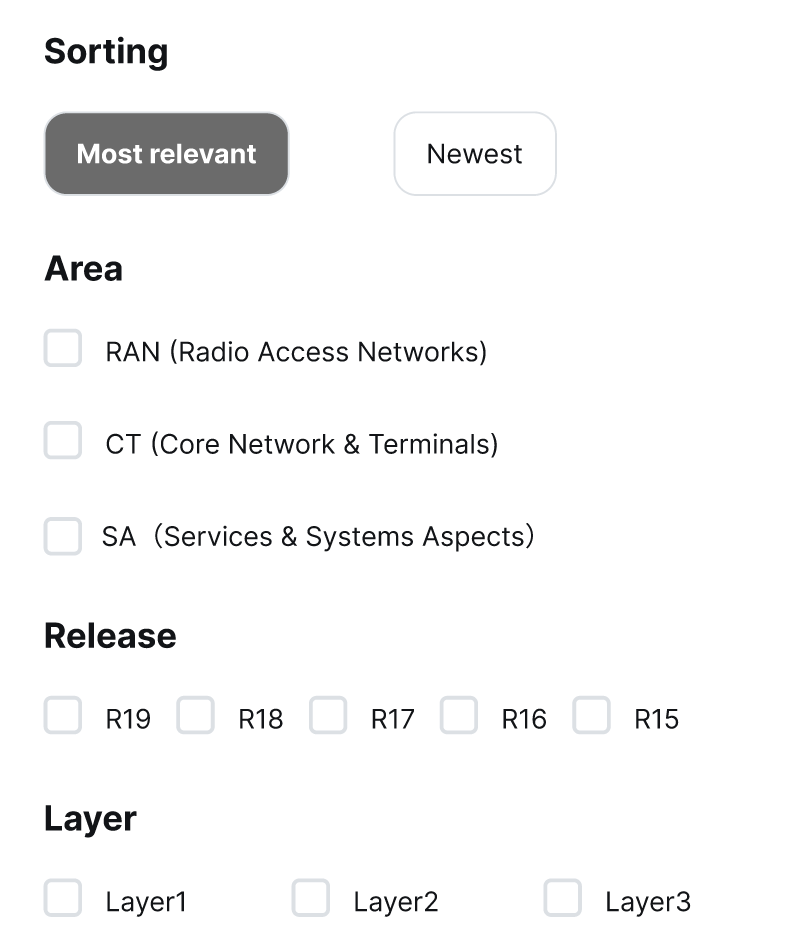This screenshot has height=944, width=808.
Task: Toggle the Layer3 checkbox box
Action: pos(563,899)
